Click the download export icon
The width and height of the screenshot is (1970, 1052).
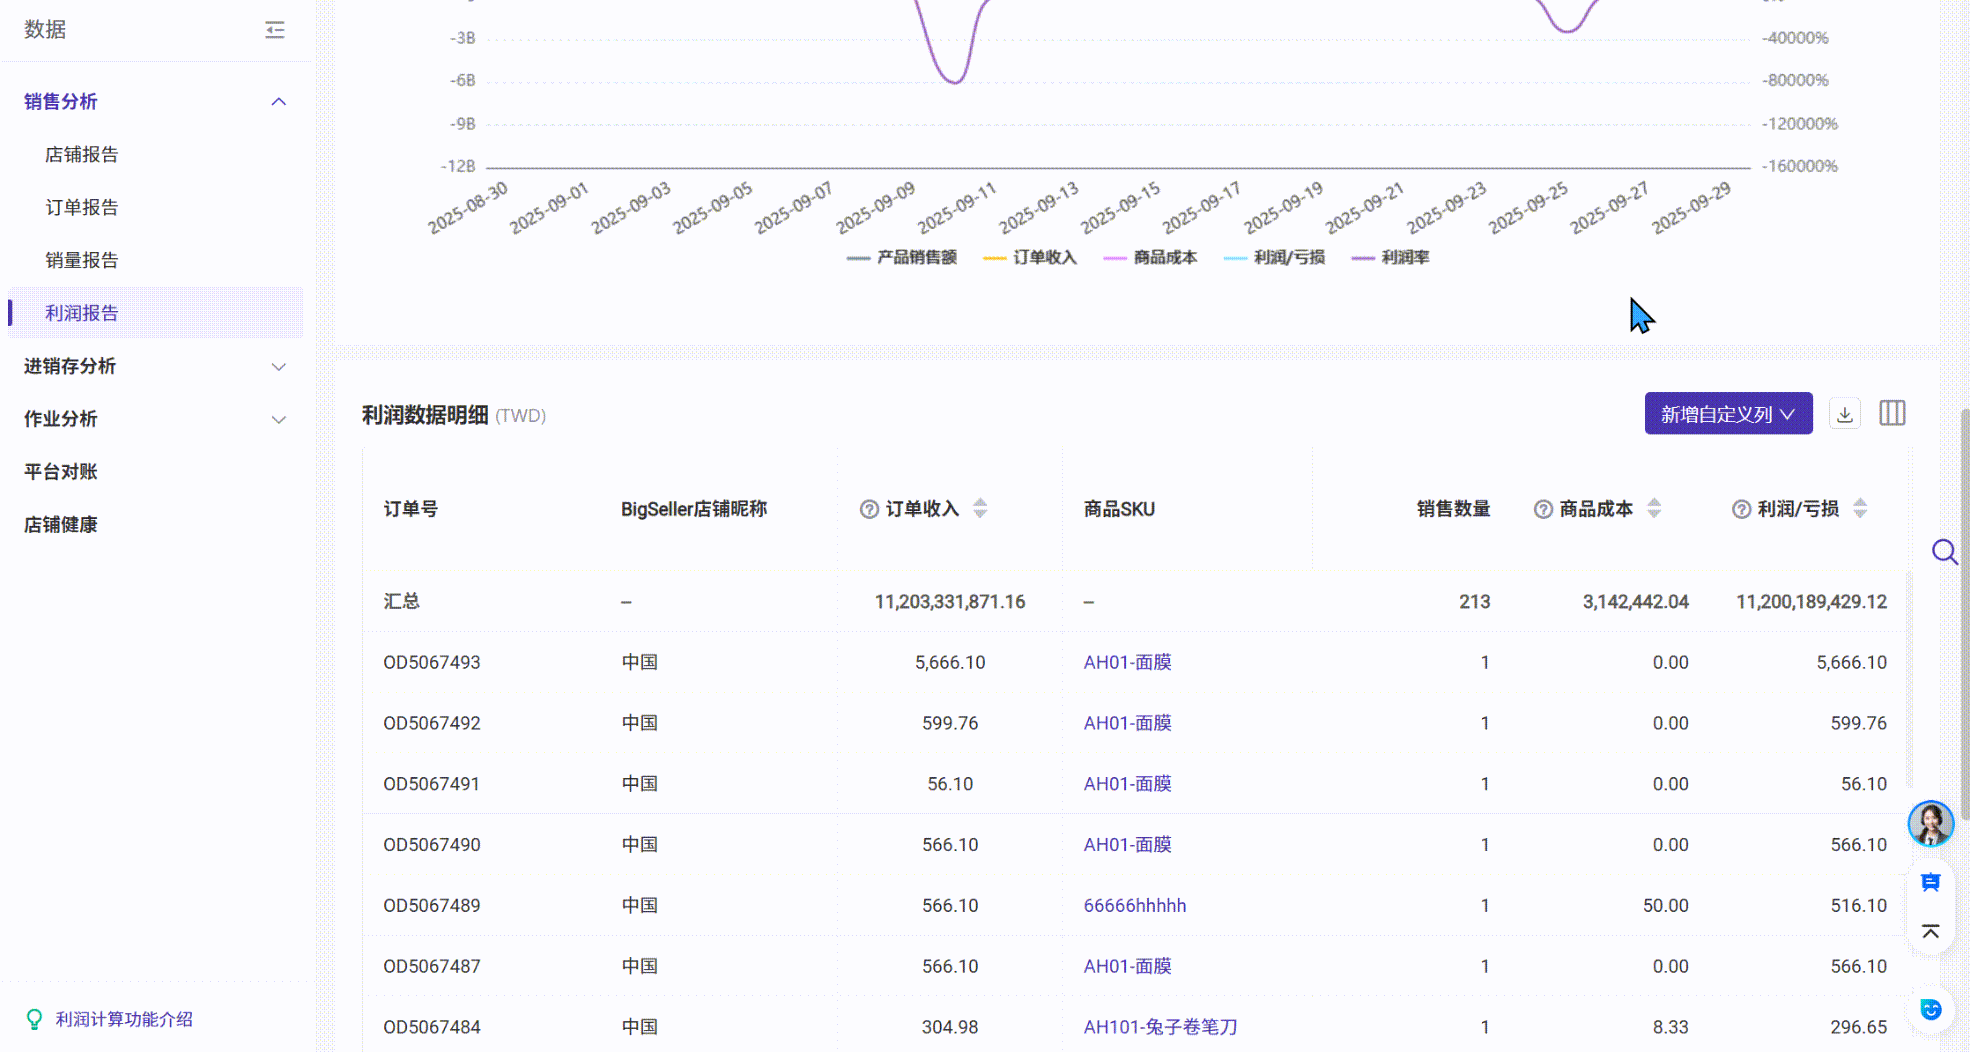click(x=1844, y=414)
